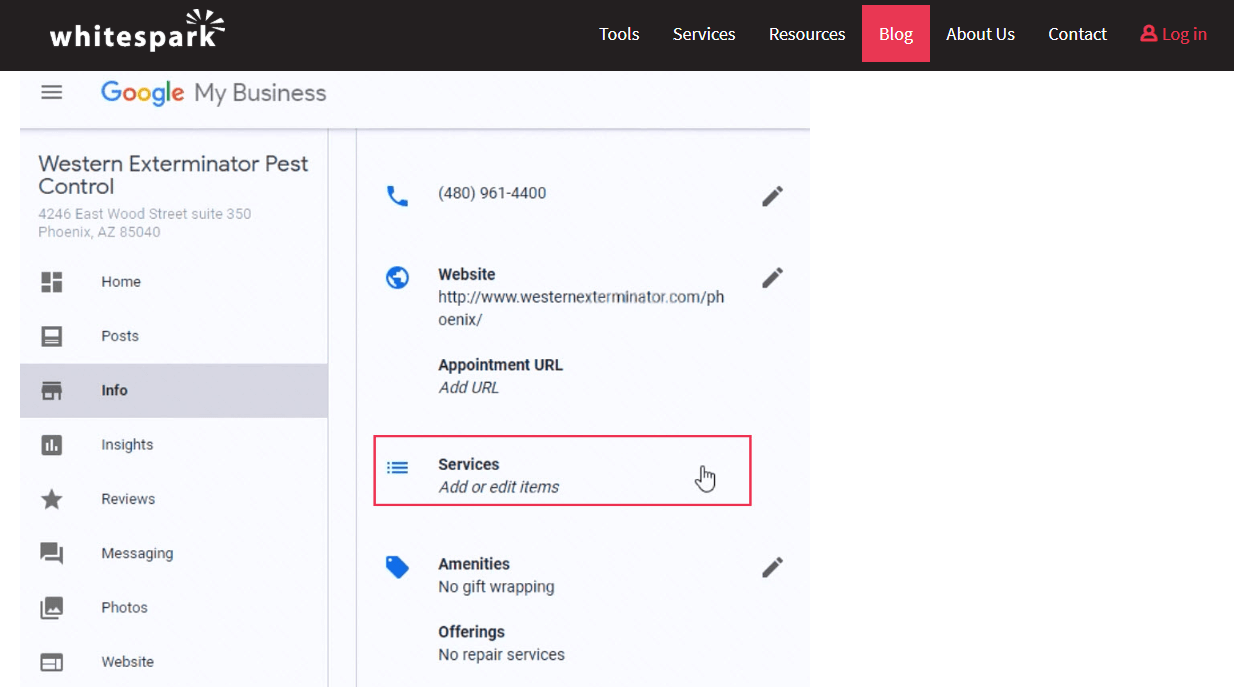
Task: Open the About Us page
Action: click(x=980, y=34)
